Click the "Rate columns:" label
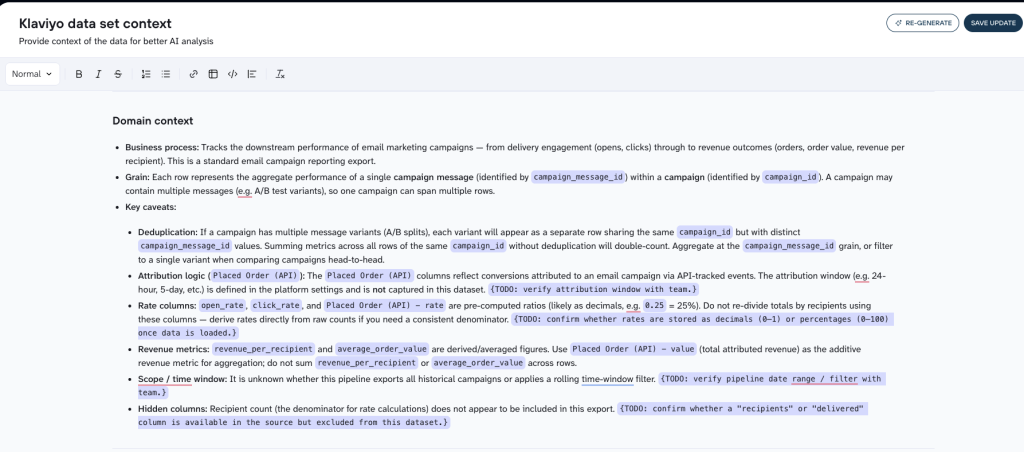Viewport: 1024px width, 452px height. tap(167, 305)
